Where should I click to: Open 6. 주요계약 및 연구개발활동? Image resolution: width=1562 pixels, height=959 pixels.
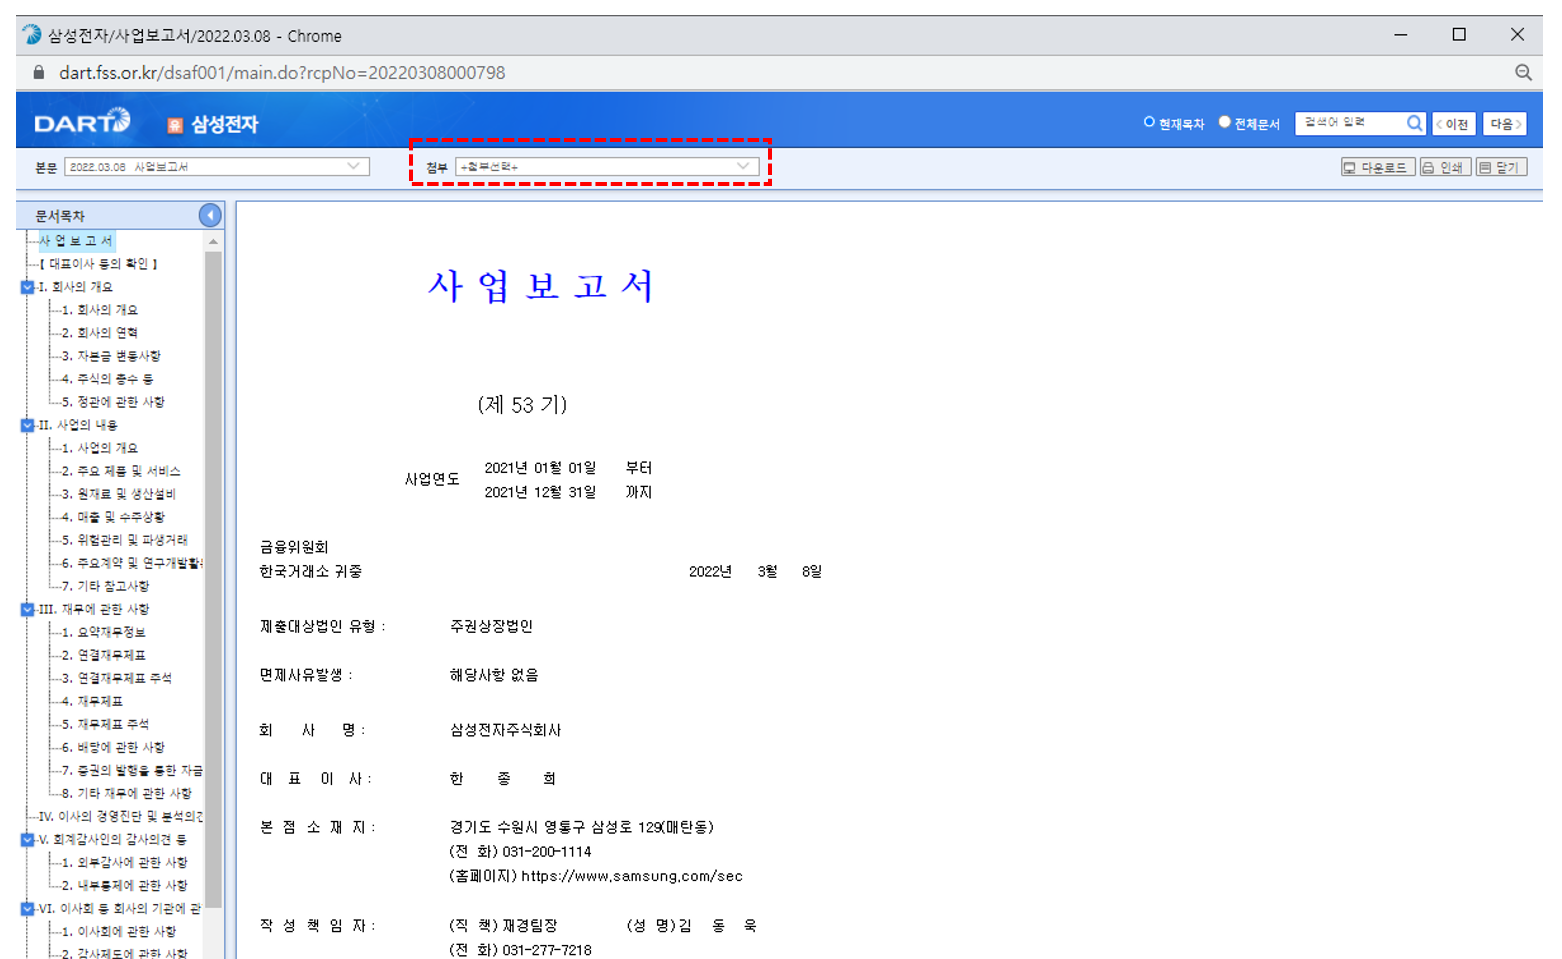132,563
